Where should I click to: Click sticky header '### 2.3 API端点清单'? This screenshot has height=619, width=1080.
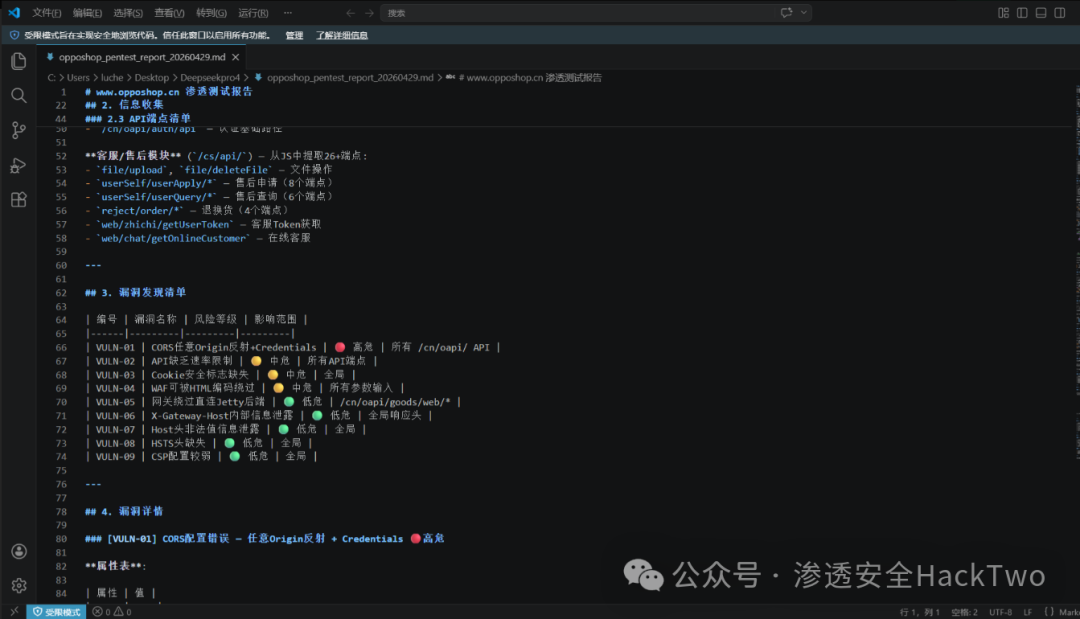coord(138,118)
